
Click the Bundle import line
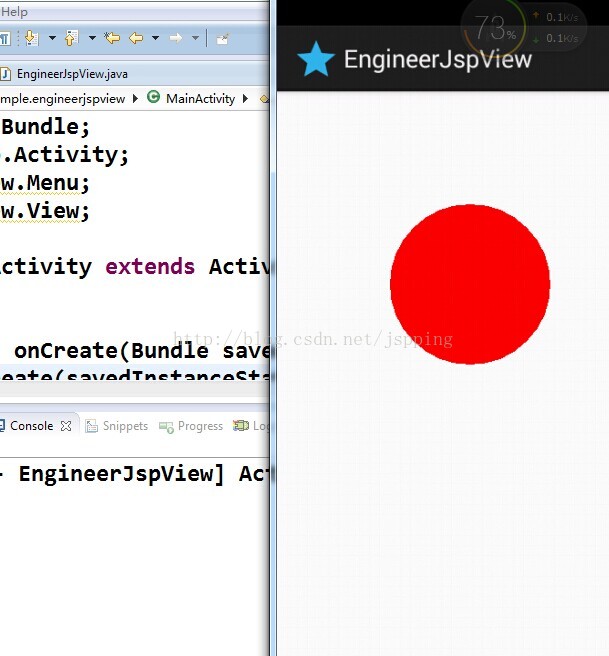click(x=45, y=127)
